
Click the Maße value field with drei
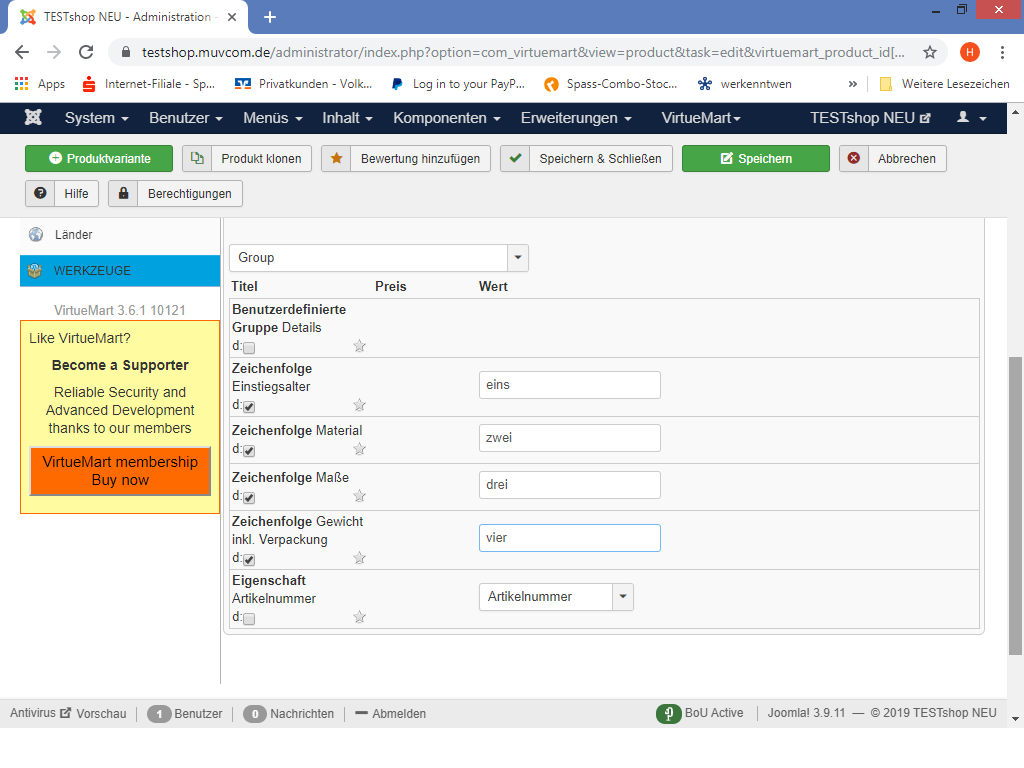[569, 485]
